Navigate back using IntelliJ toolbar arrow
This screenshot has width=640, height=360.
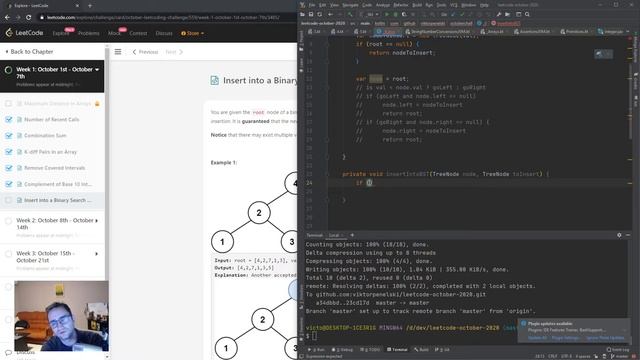pyautogui.click(x=331, y=14)
